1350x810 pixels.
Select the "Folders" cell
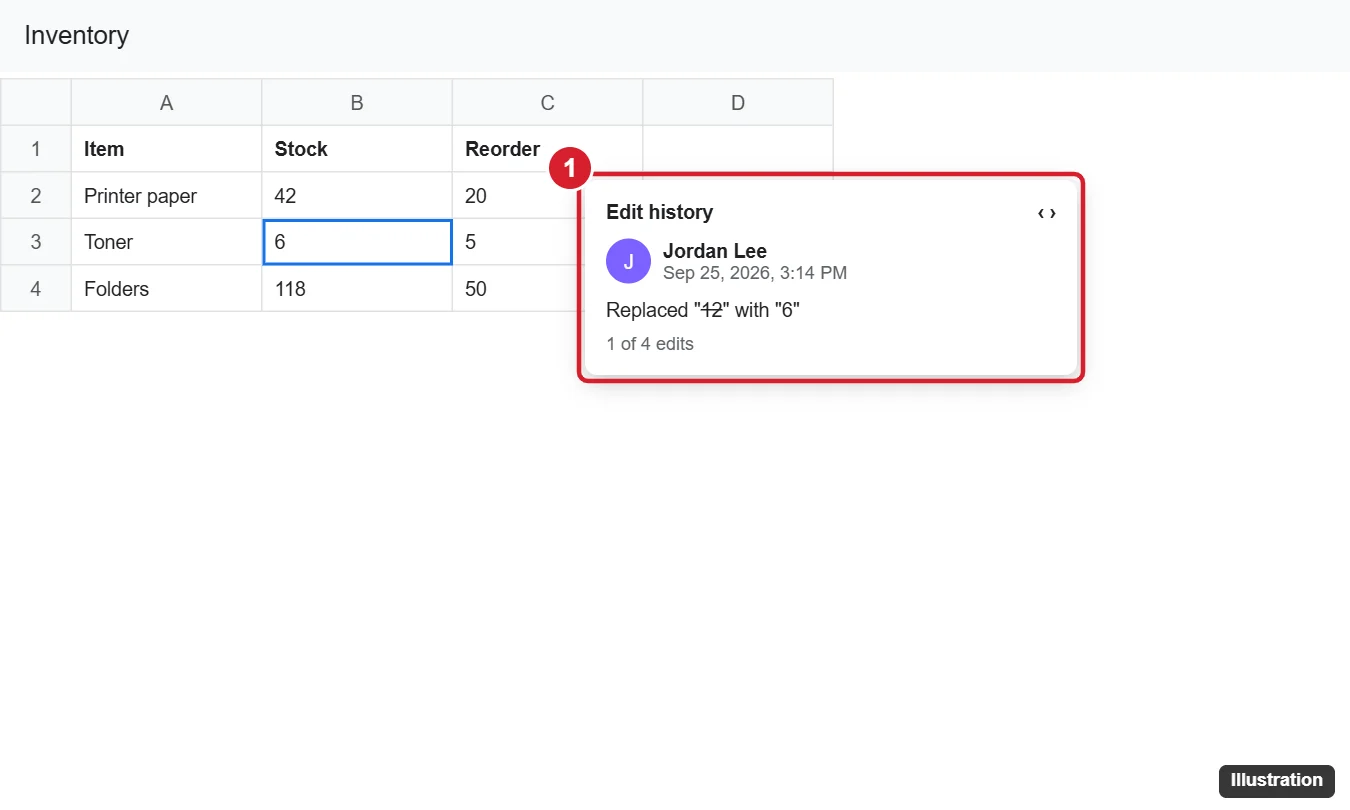coord(167,289)
